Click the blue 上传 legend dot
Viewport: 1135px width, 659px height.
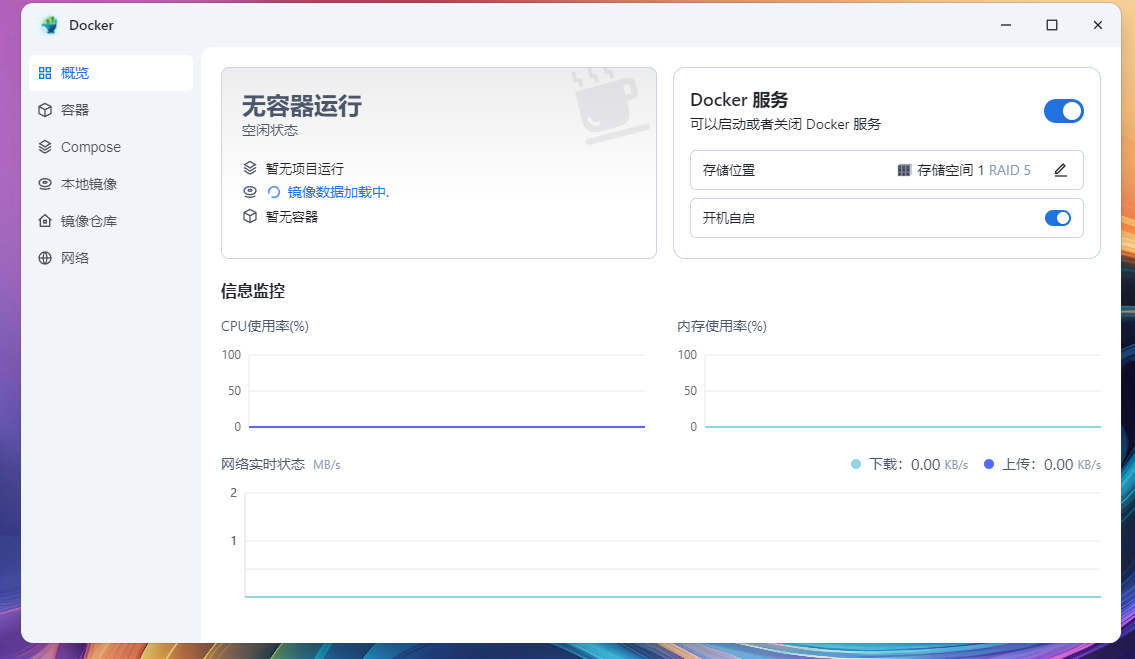(x=989, y=464)
